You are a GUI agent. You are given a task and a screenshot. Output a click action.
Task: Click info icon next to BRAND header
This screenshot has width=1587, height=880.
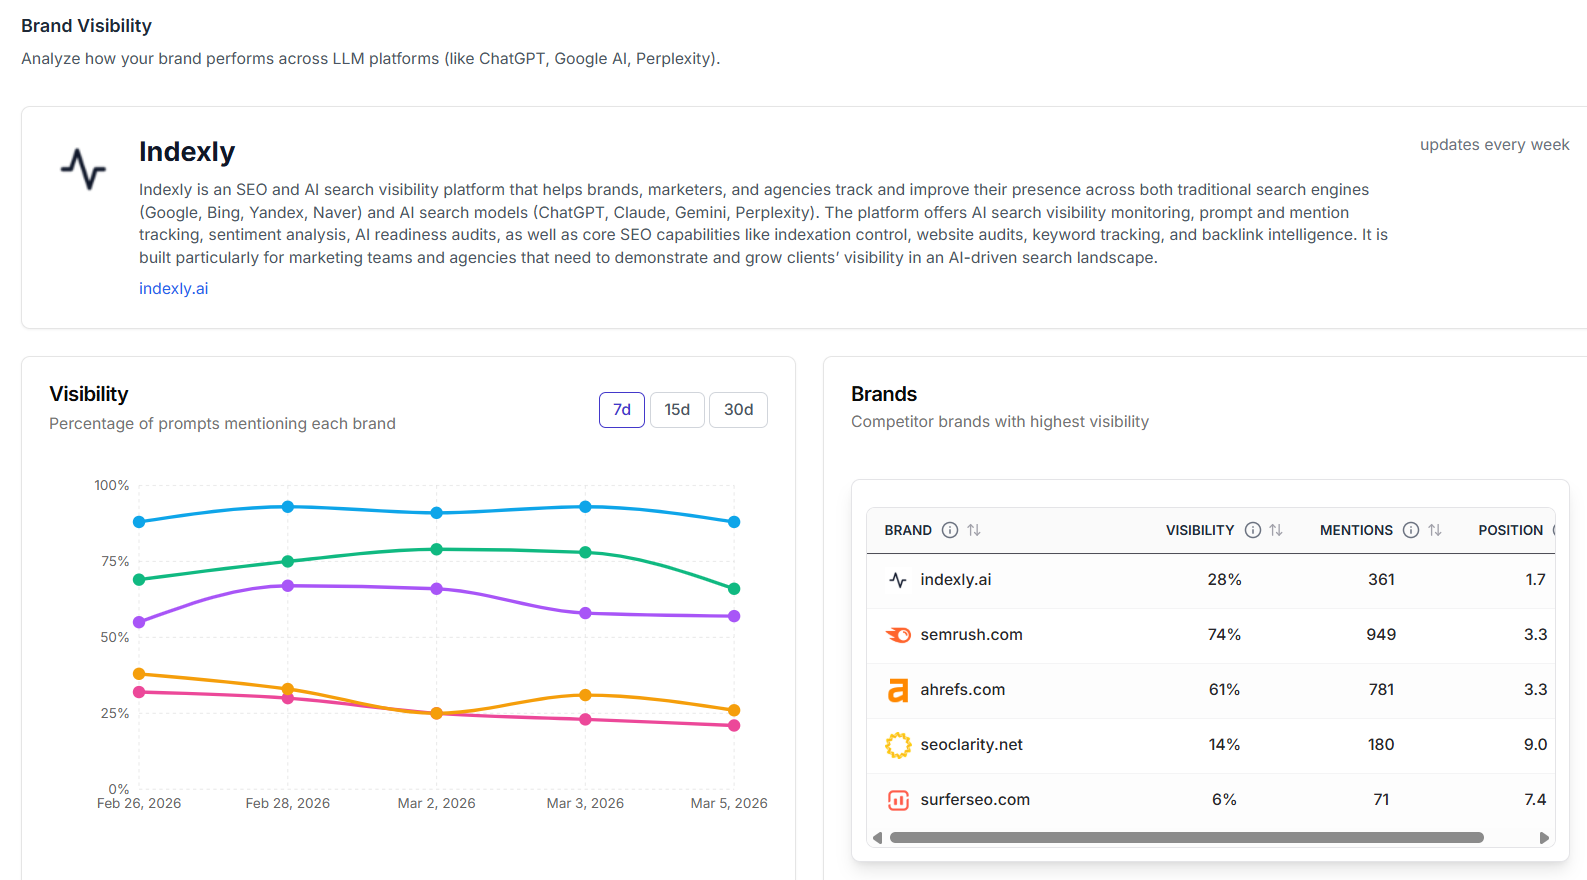950,530
